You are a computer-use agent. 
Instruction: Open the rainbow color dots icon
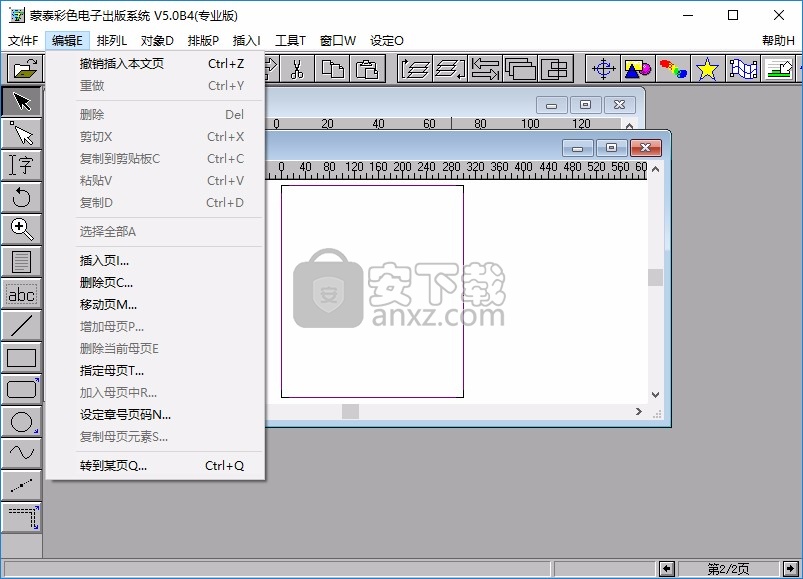click(672, 69)
